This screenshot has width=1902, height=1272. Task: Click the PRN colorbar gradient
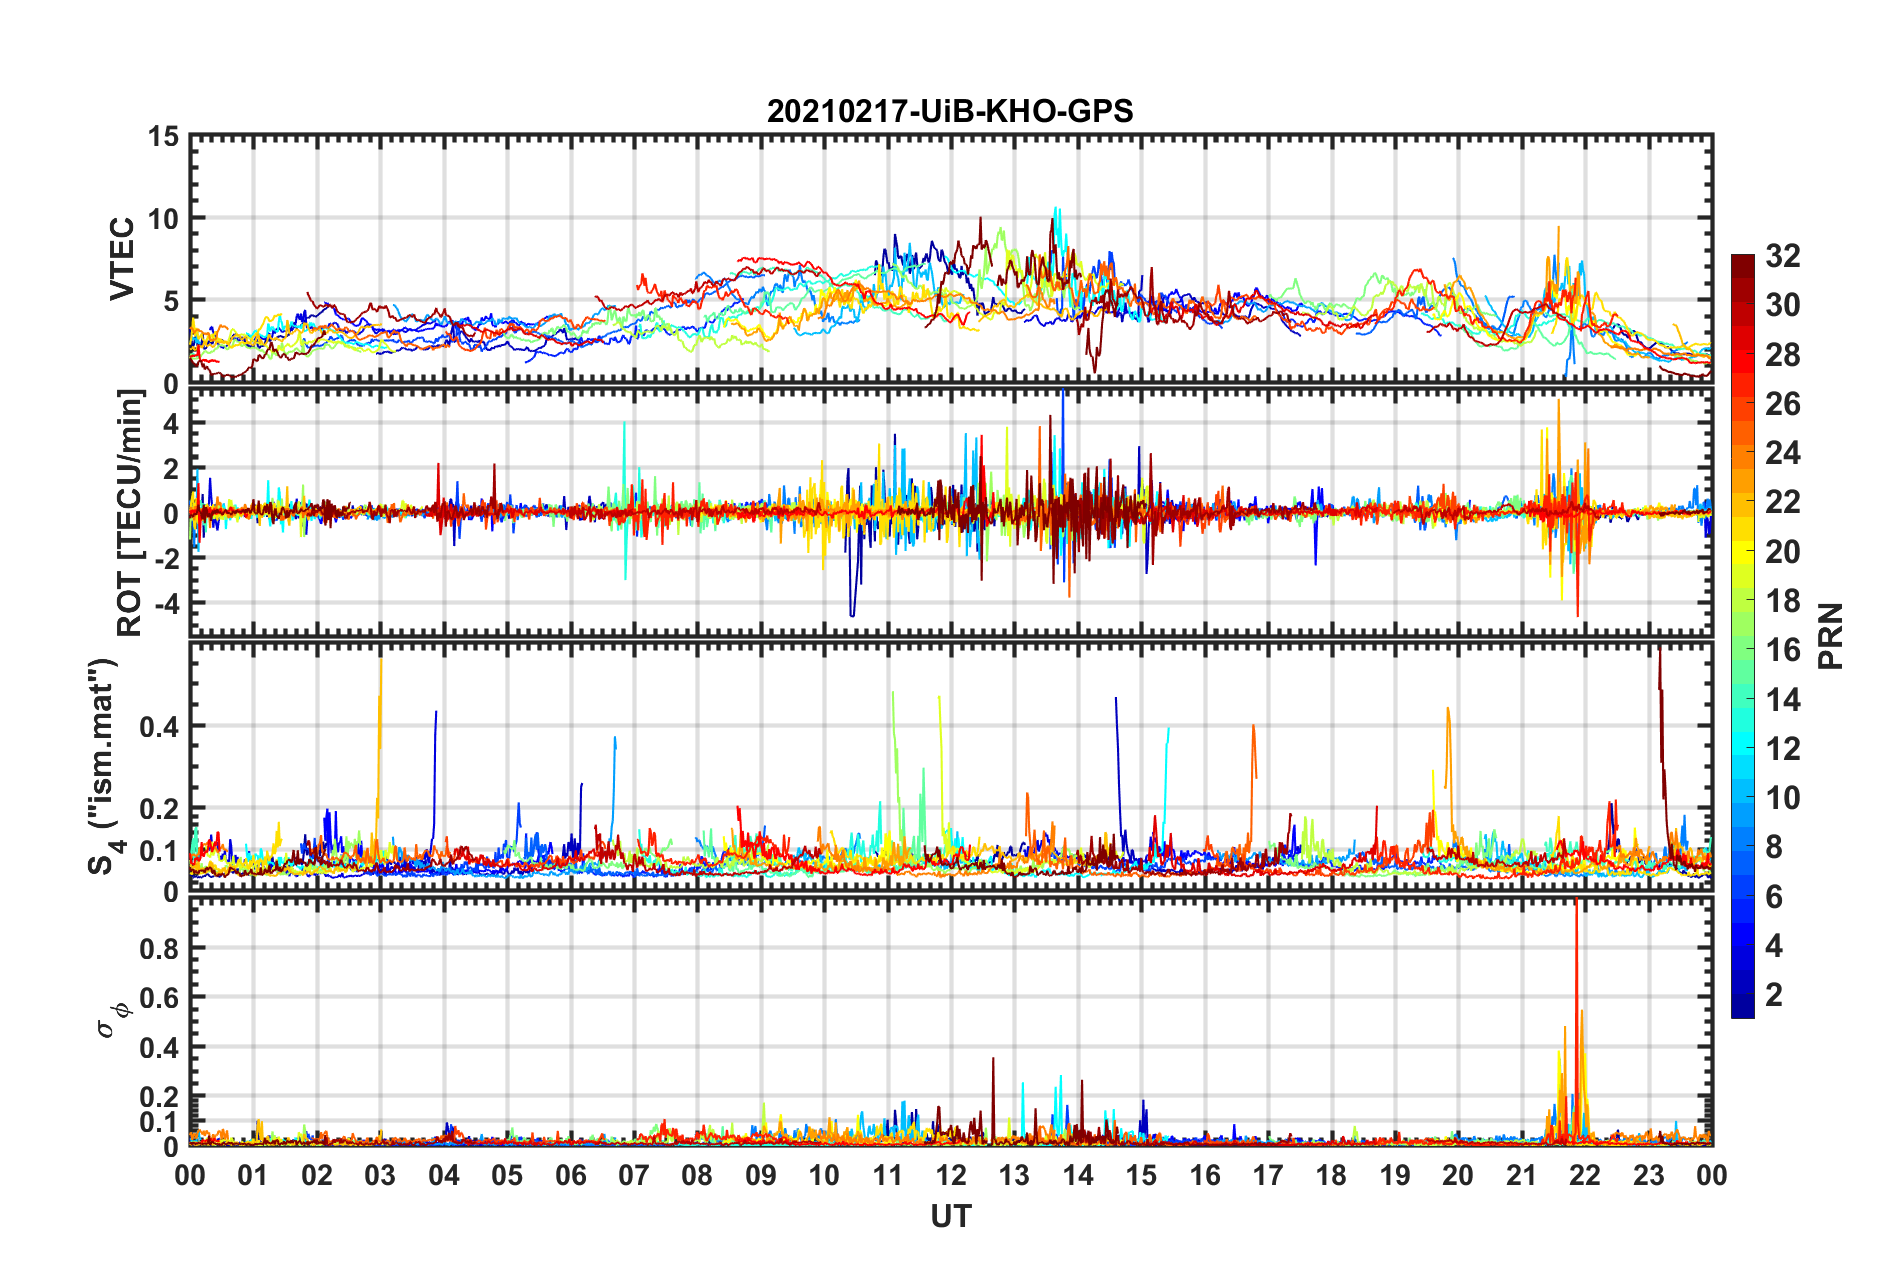point(1743,636)
